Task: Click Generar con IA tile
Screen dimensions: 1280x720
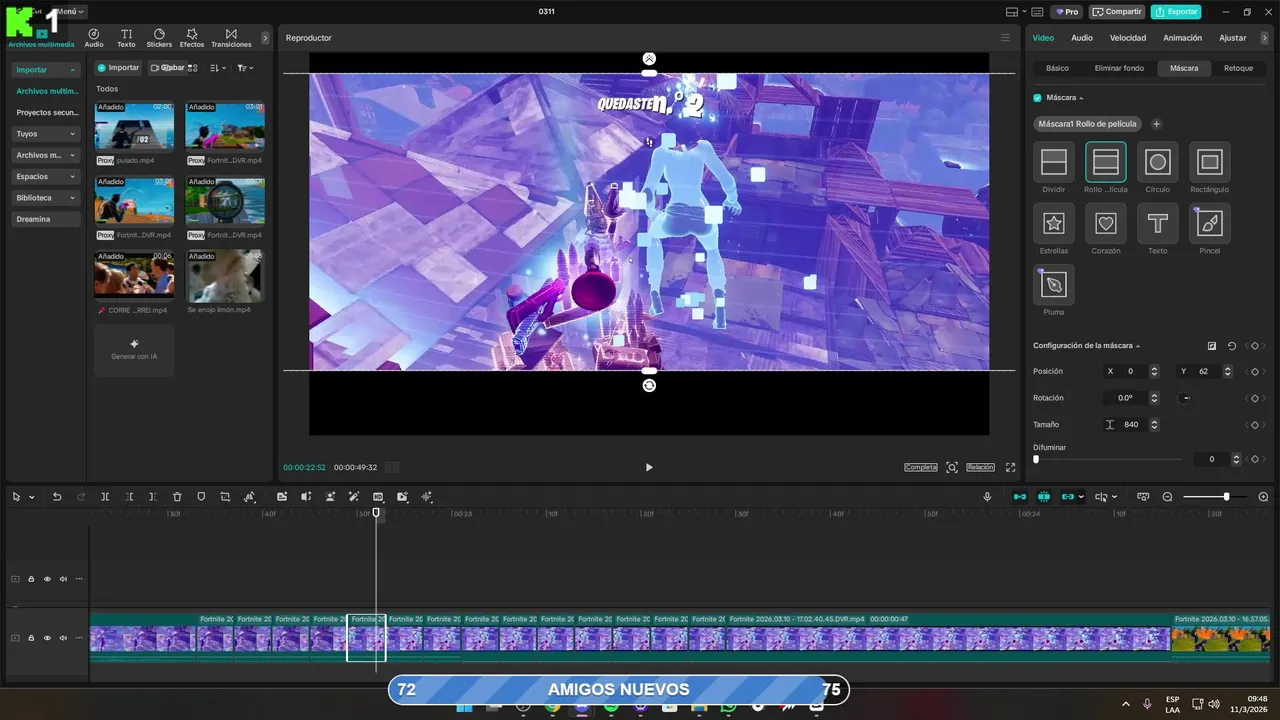Action: pos(134,350)
